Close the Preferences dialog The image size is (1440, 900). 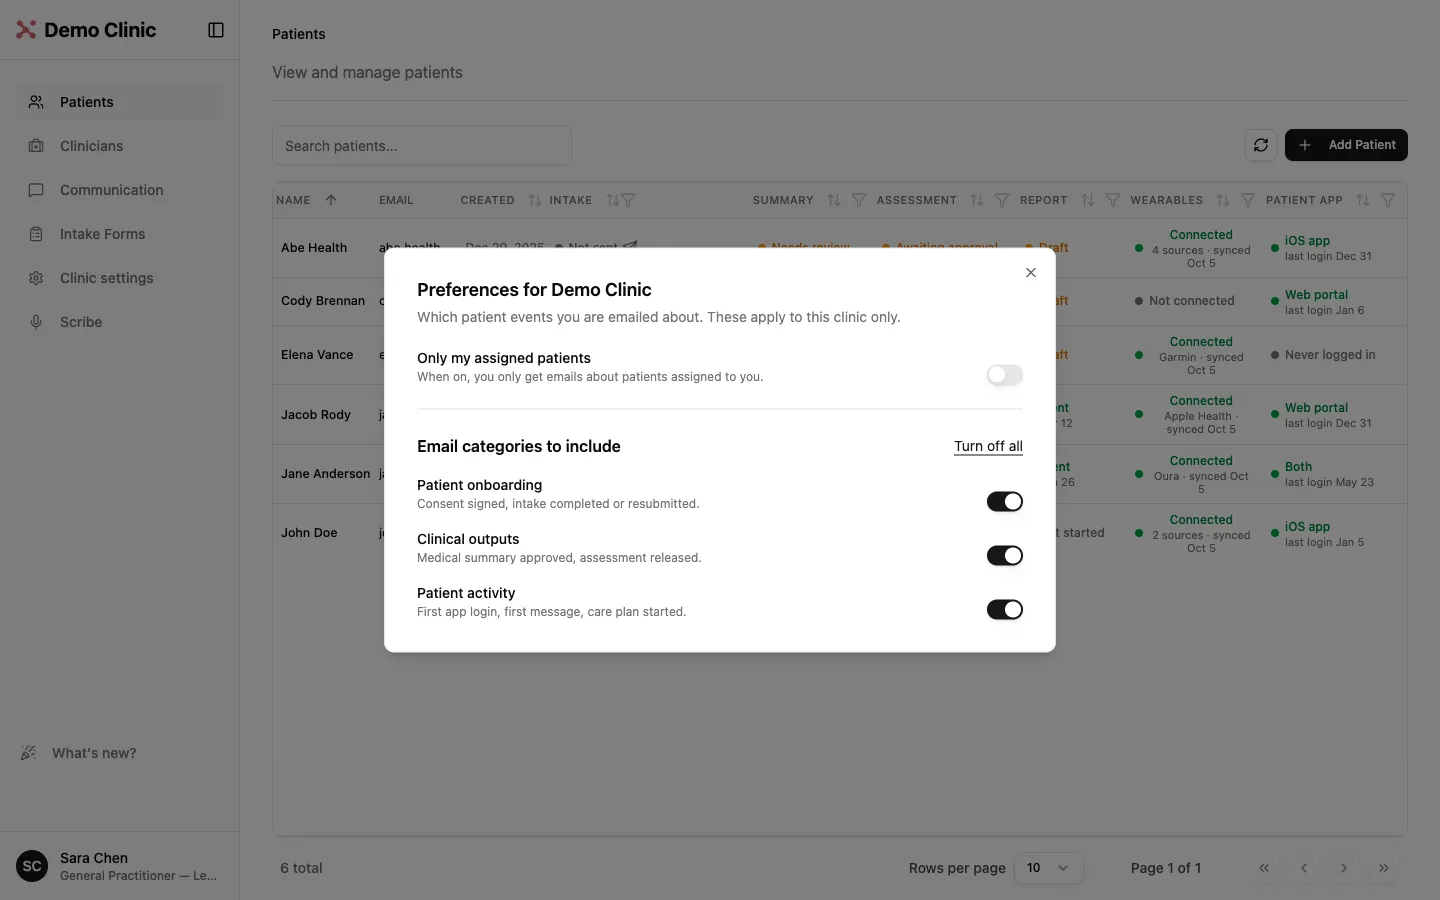[1031, 272]
